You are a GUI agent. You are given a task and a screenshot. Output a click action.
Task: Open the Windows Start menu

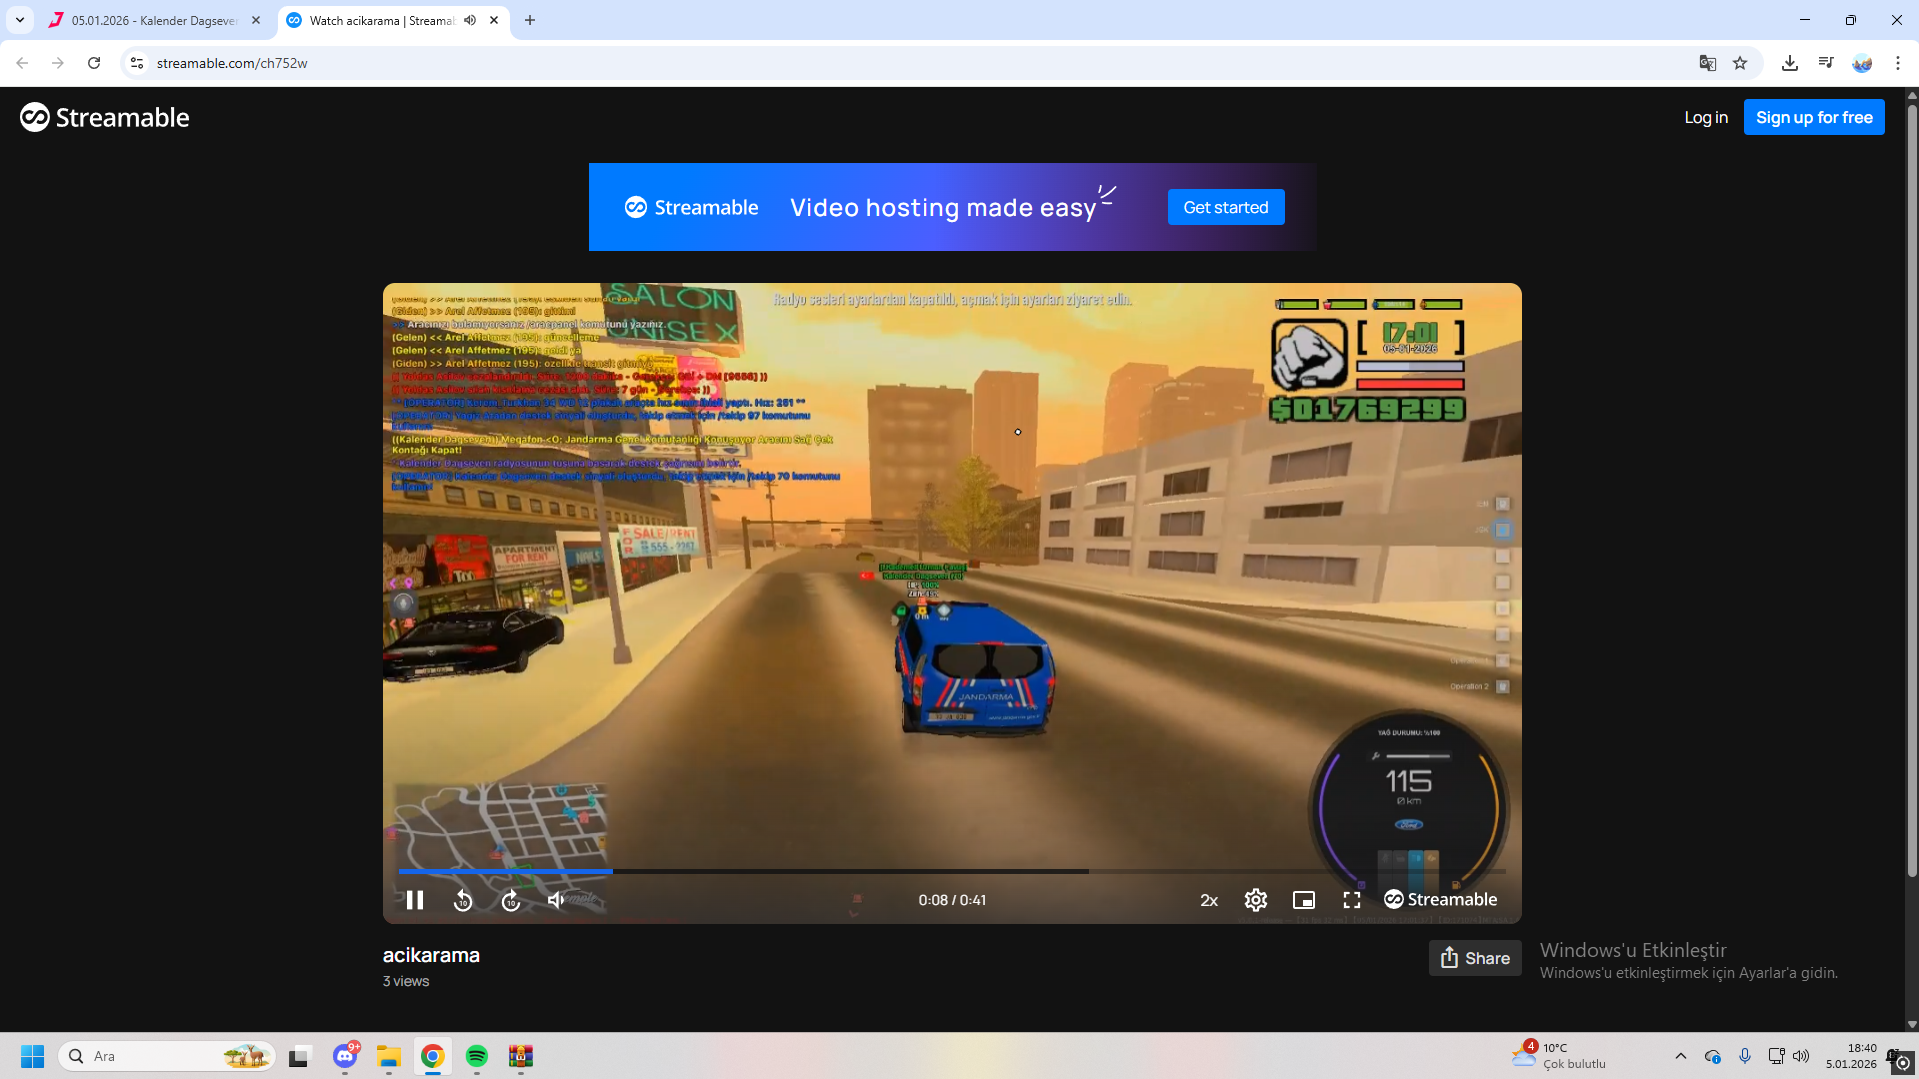click(32, 1056)
